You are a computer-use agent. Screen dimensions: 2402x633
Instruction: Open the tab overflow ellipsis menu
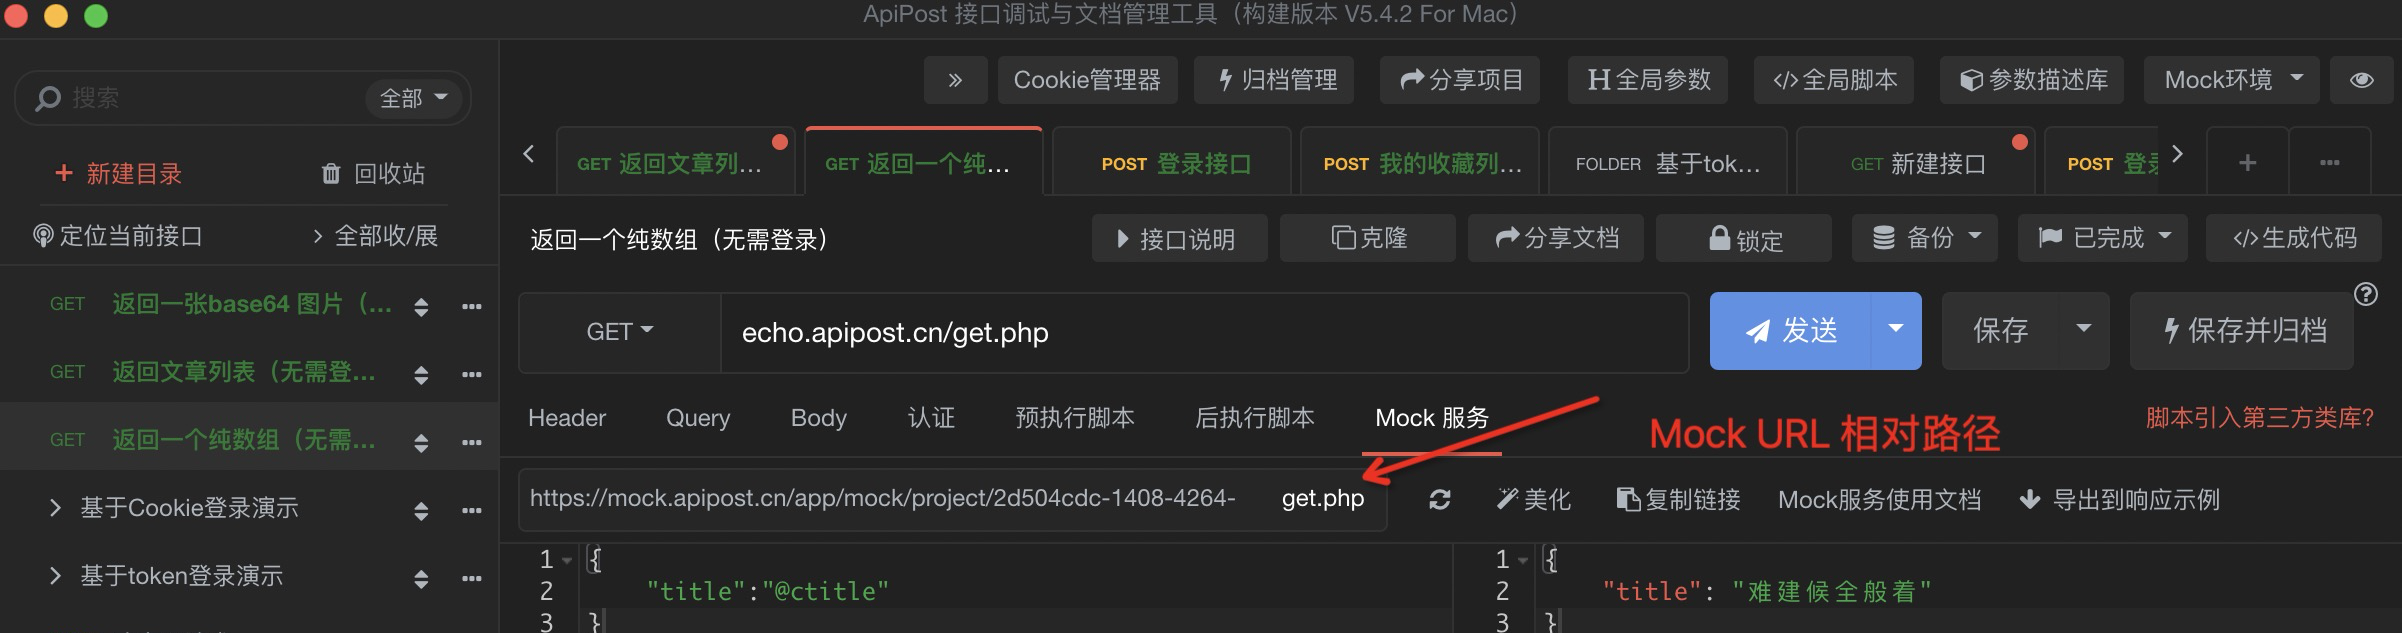click(x=2329, y=162)
